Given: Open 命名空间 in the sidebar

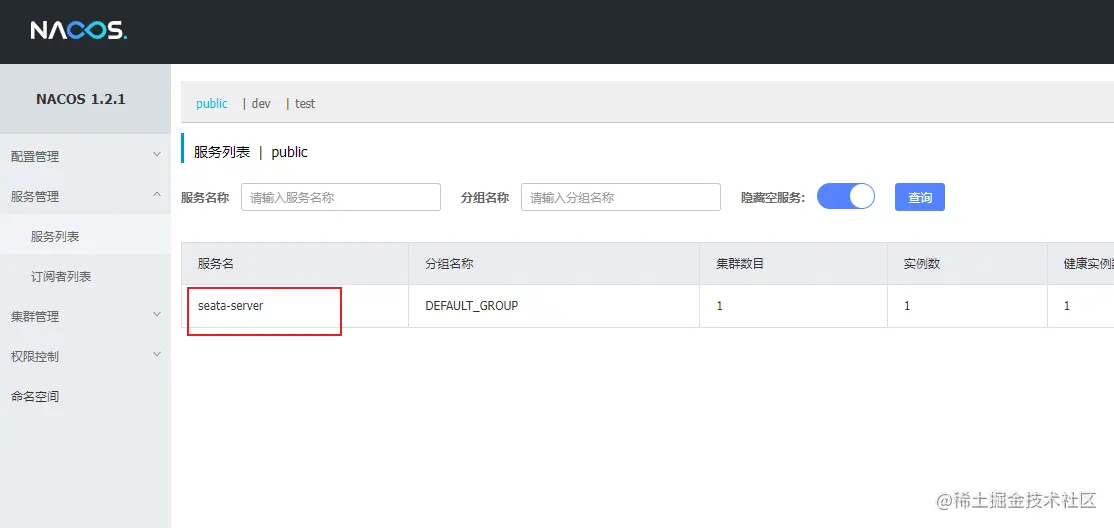Looking at the screenshot, I should click(35, 396).
